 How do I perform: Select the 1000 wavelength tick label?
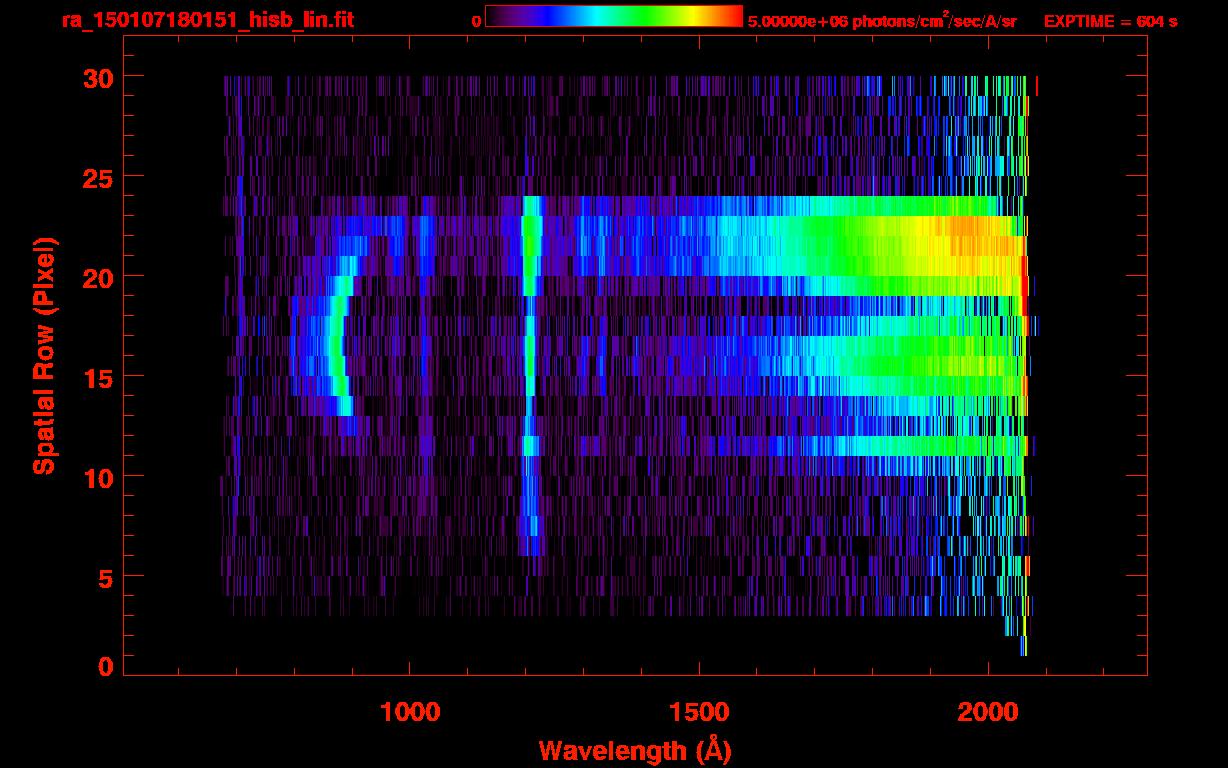pyautogui.click(x=409, y=712)
